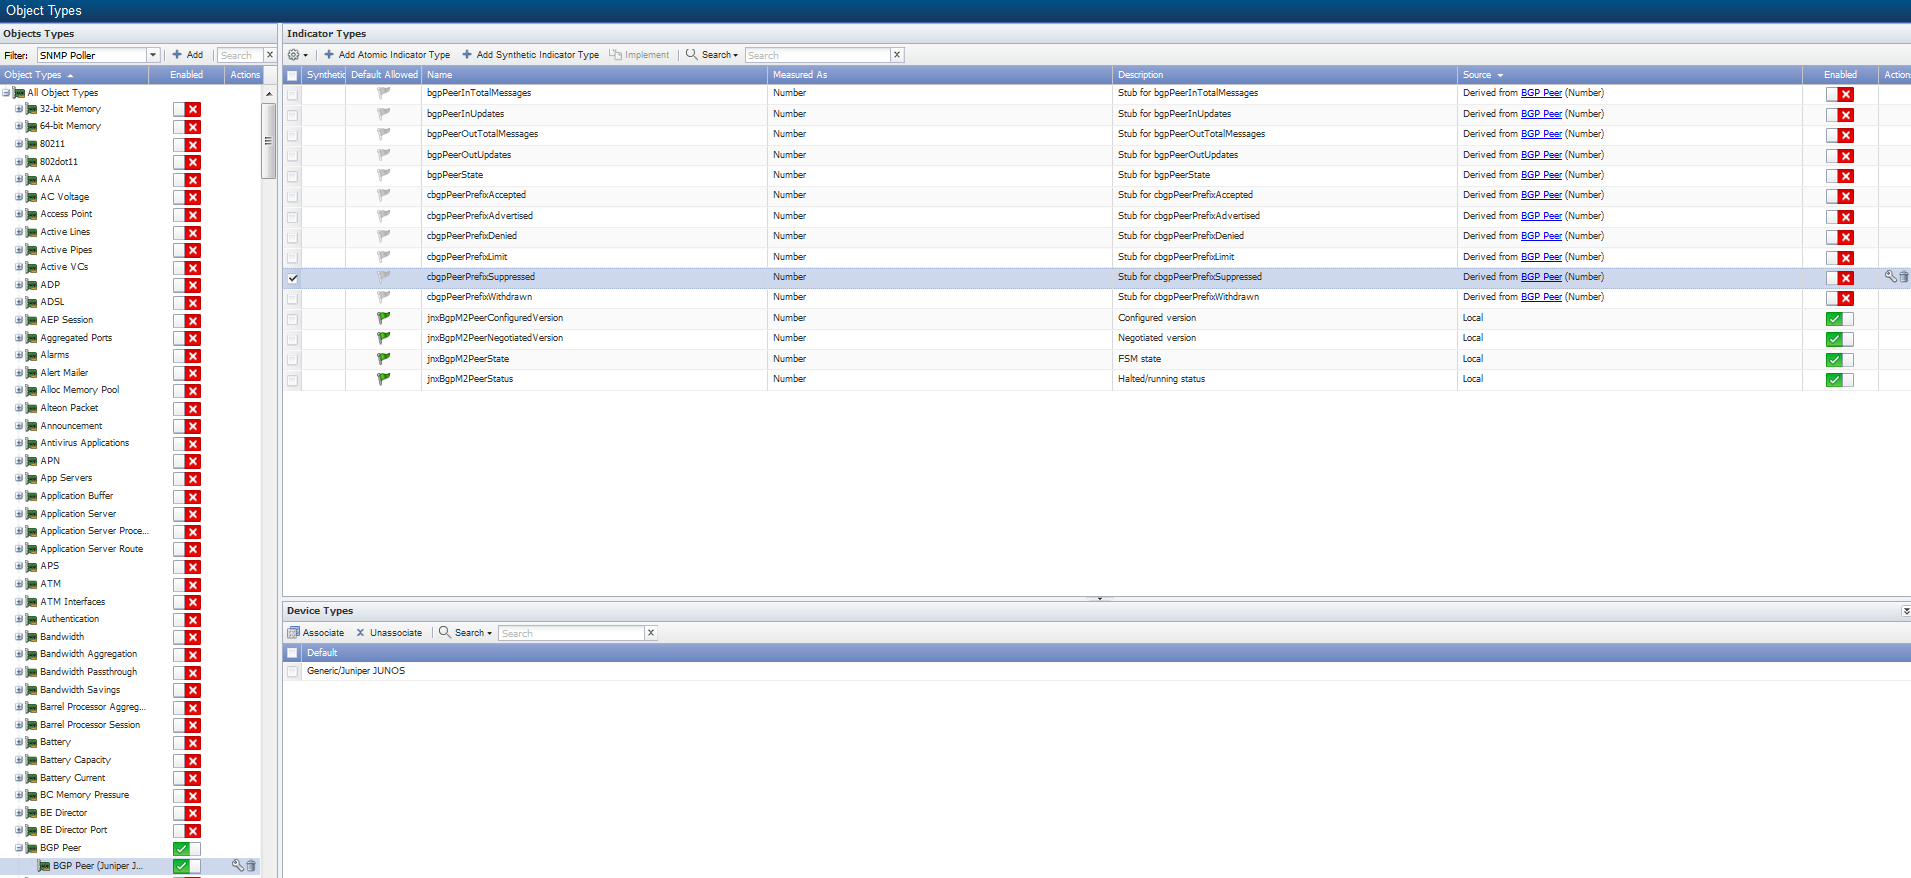
Task: Click the wrench icon for BGP Peer (Juniper) object
Action: (237, 866)
